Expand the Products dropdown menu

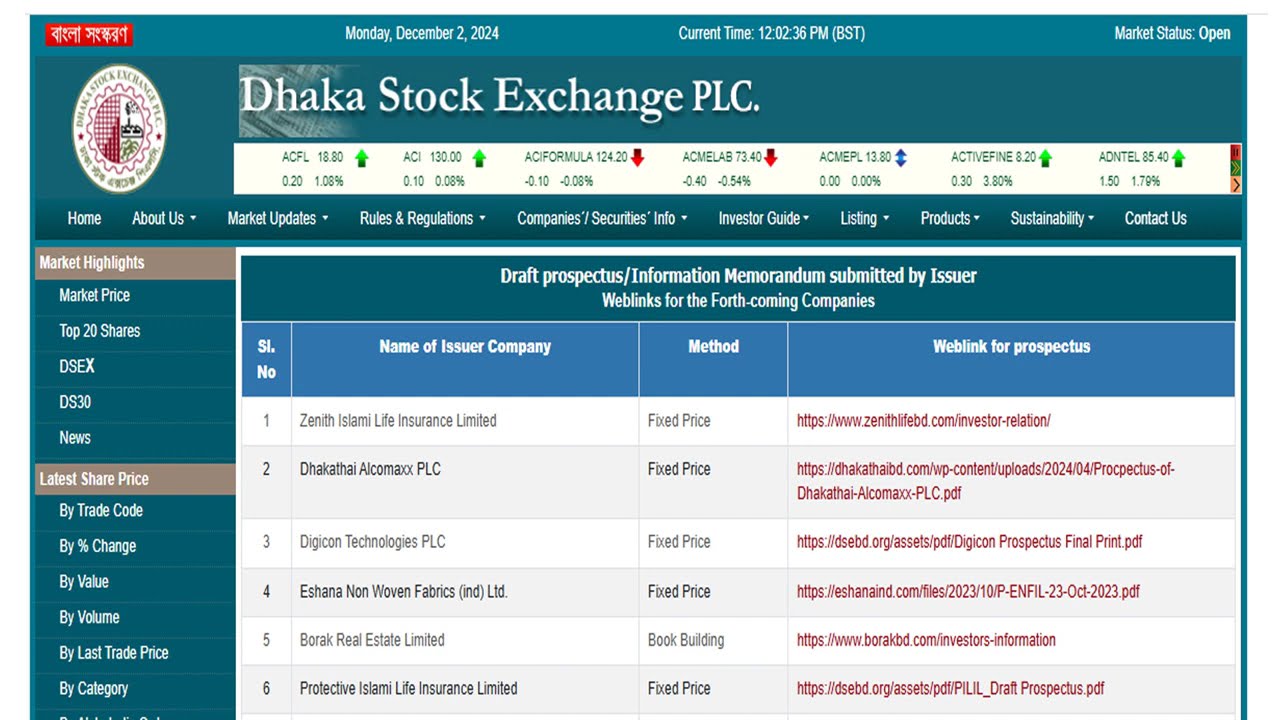950,218
